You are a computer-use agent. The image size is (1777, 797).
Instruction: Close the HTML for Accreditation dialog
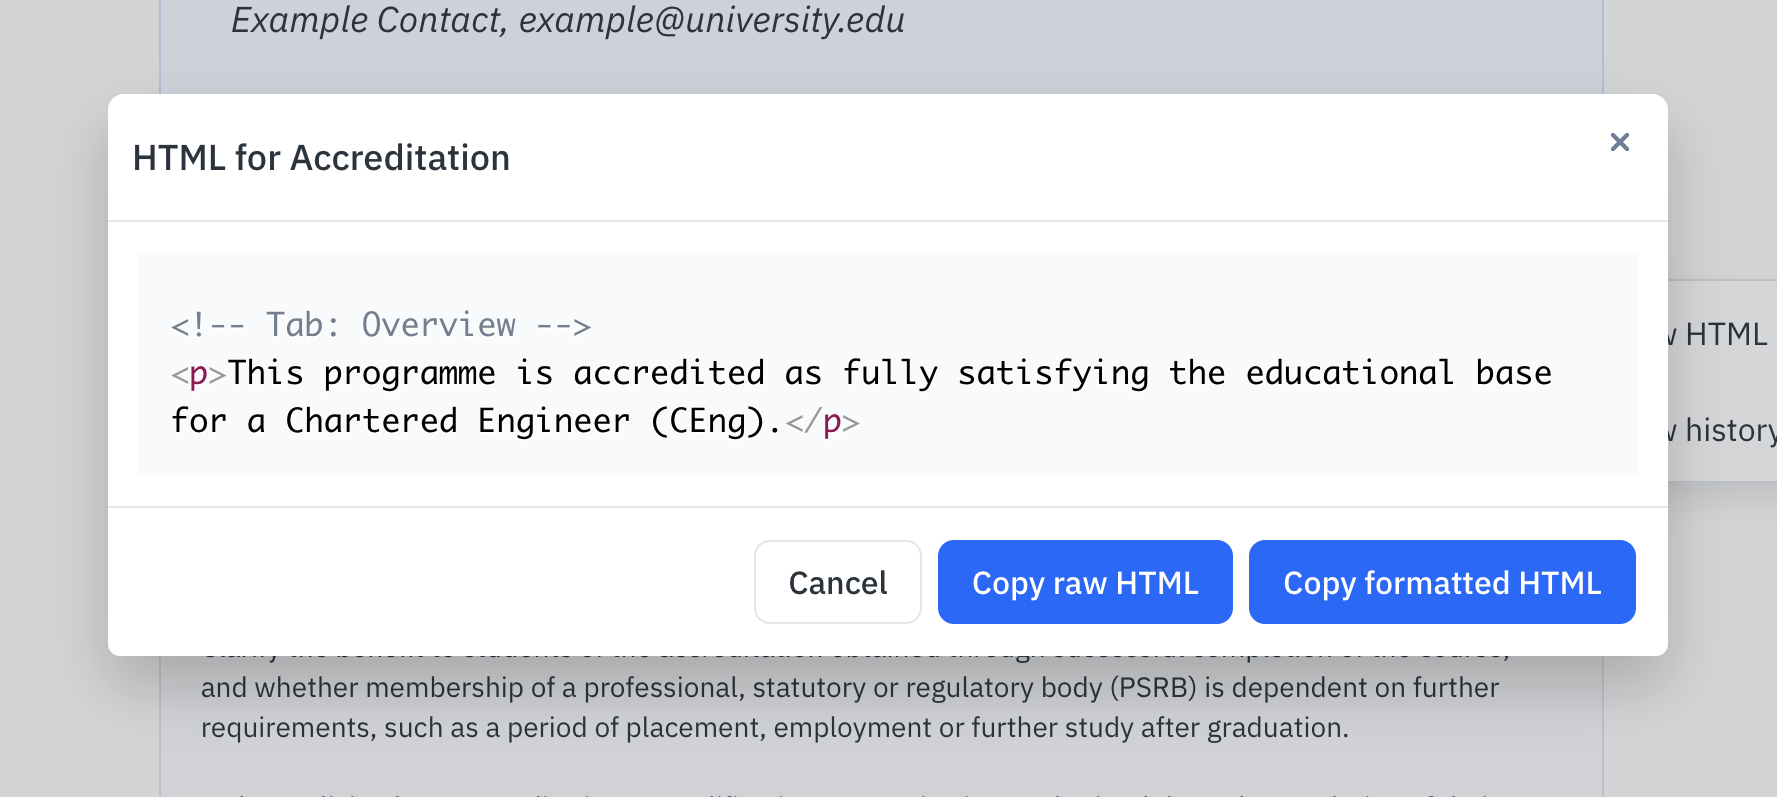point(1619,142)
